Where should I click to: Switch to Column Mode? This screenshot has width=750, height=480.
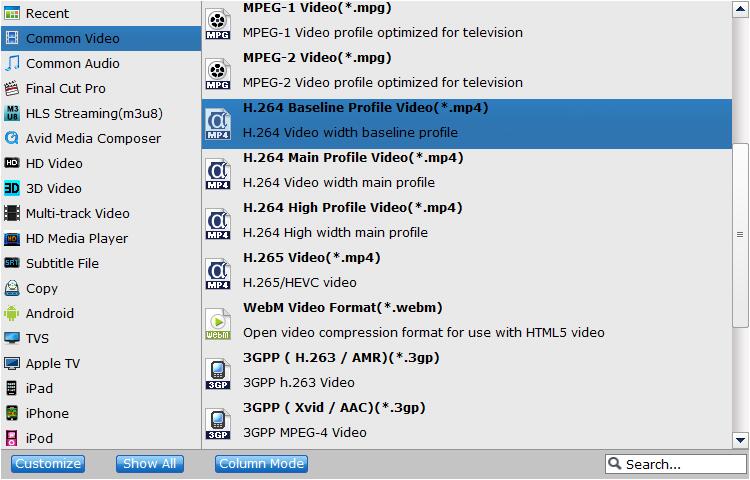click(261, 464)
